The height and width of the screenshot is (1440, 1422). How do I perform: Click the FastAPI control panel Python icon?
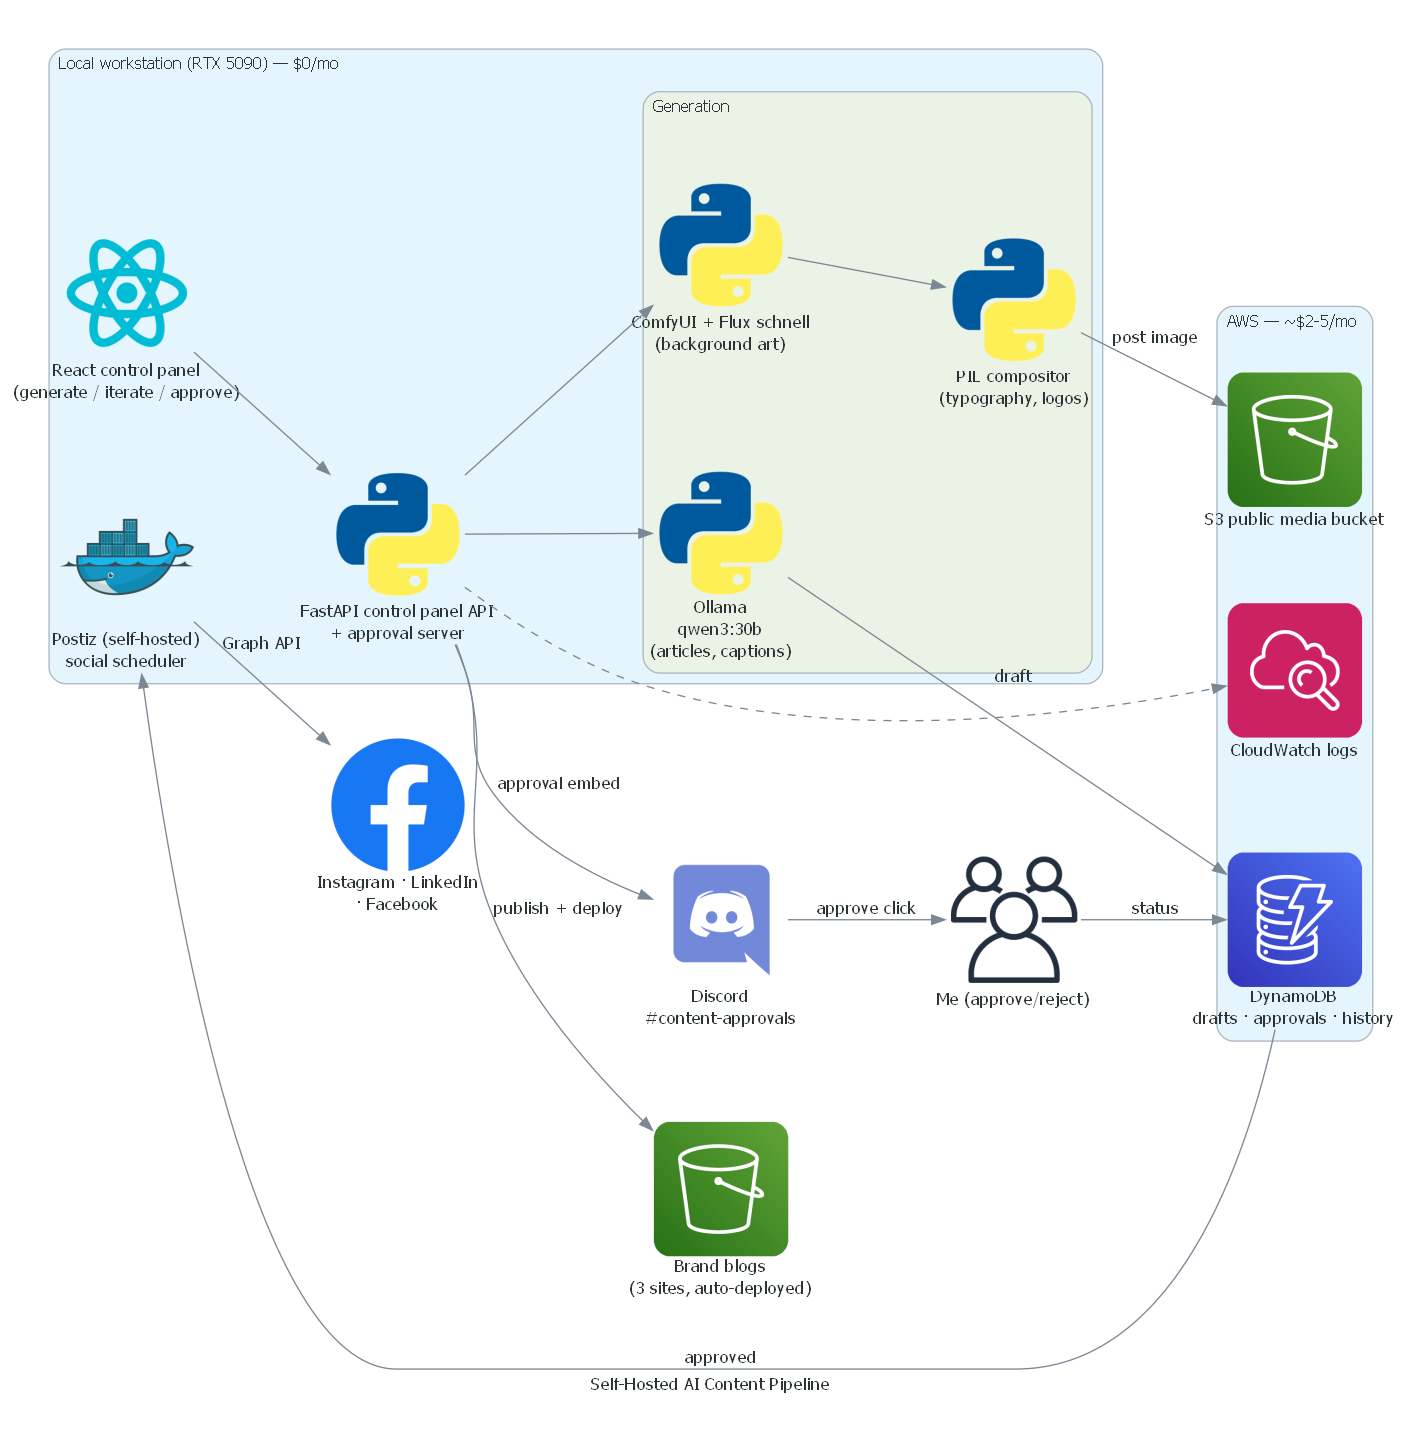coord(398,534)
